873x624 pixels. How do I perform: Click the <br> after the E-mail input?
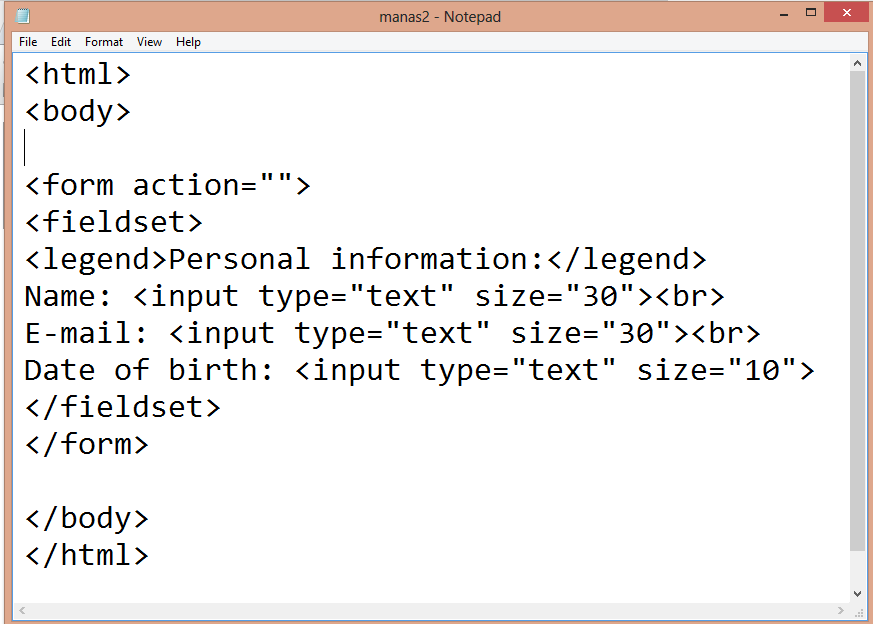click(726, 333)
